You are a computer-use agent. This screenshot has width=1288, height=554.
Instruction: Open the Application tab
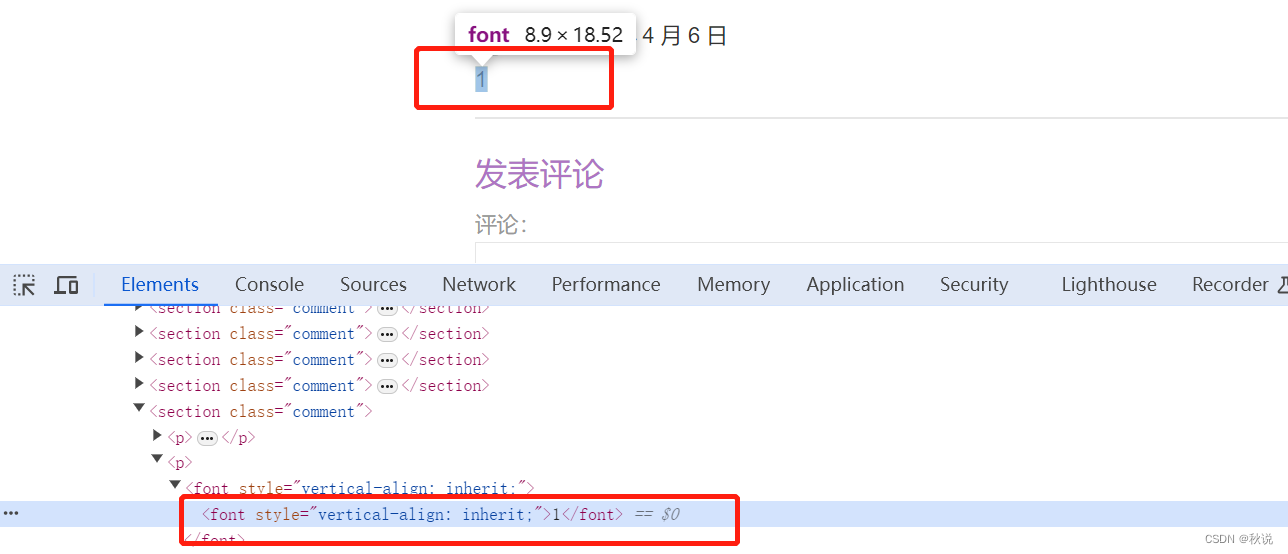855,285
